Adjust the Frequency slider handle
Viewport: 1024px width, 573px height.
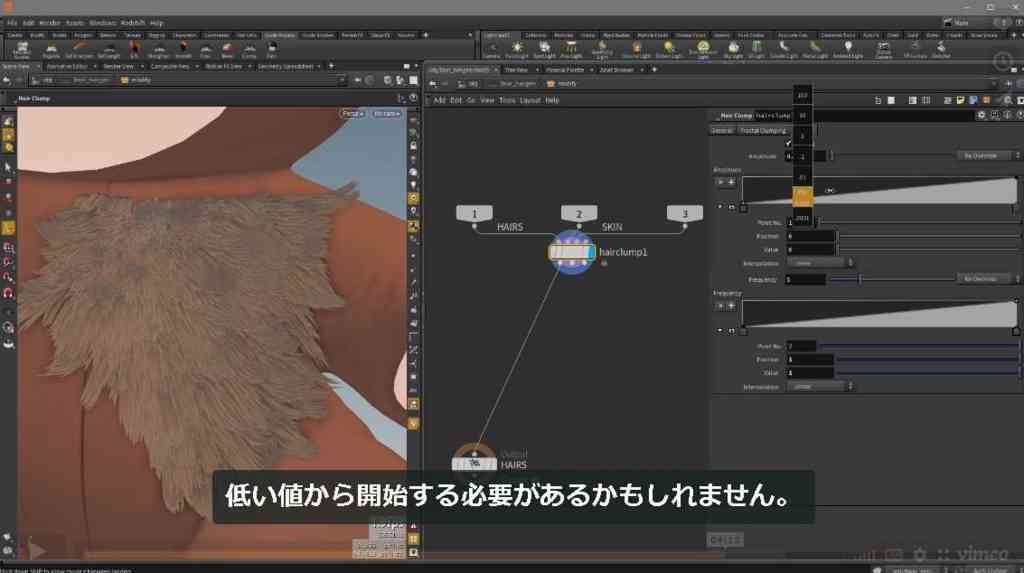click(859, 279)
